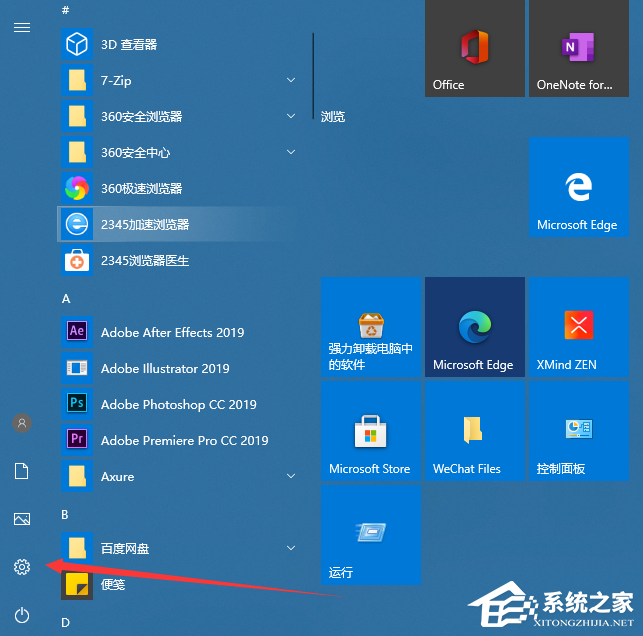Expand the 7-Zip folder chevron

291,80
